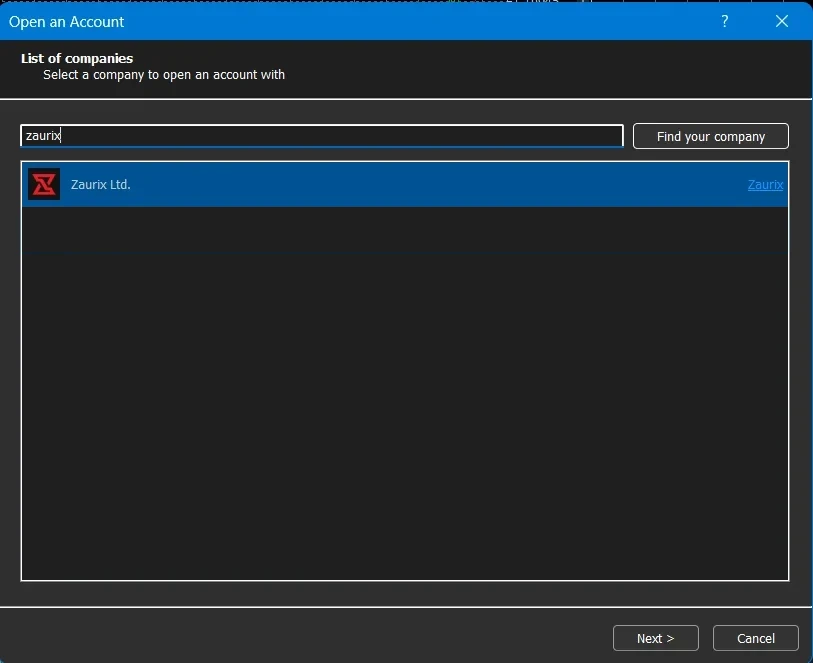Screen dimensions: 813x663
Task: Proceed with the Next button
Action: 656,638
